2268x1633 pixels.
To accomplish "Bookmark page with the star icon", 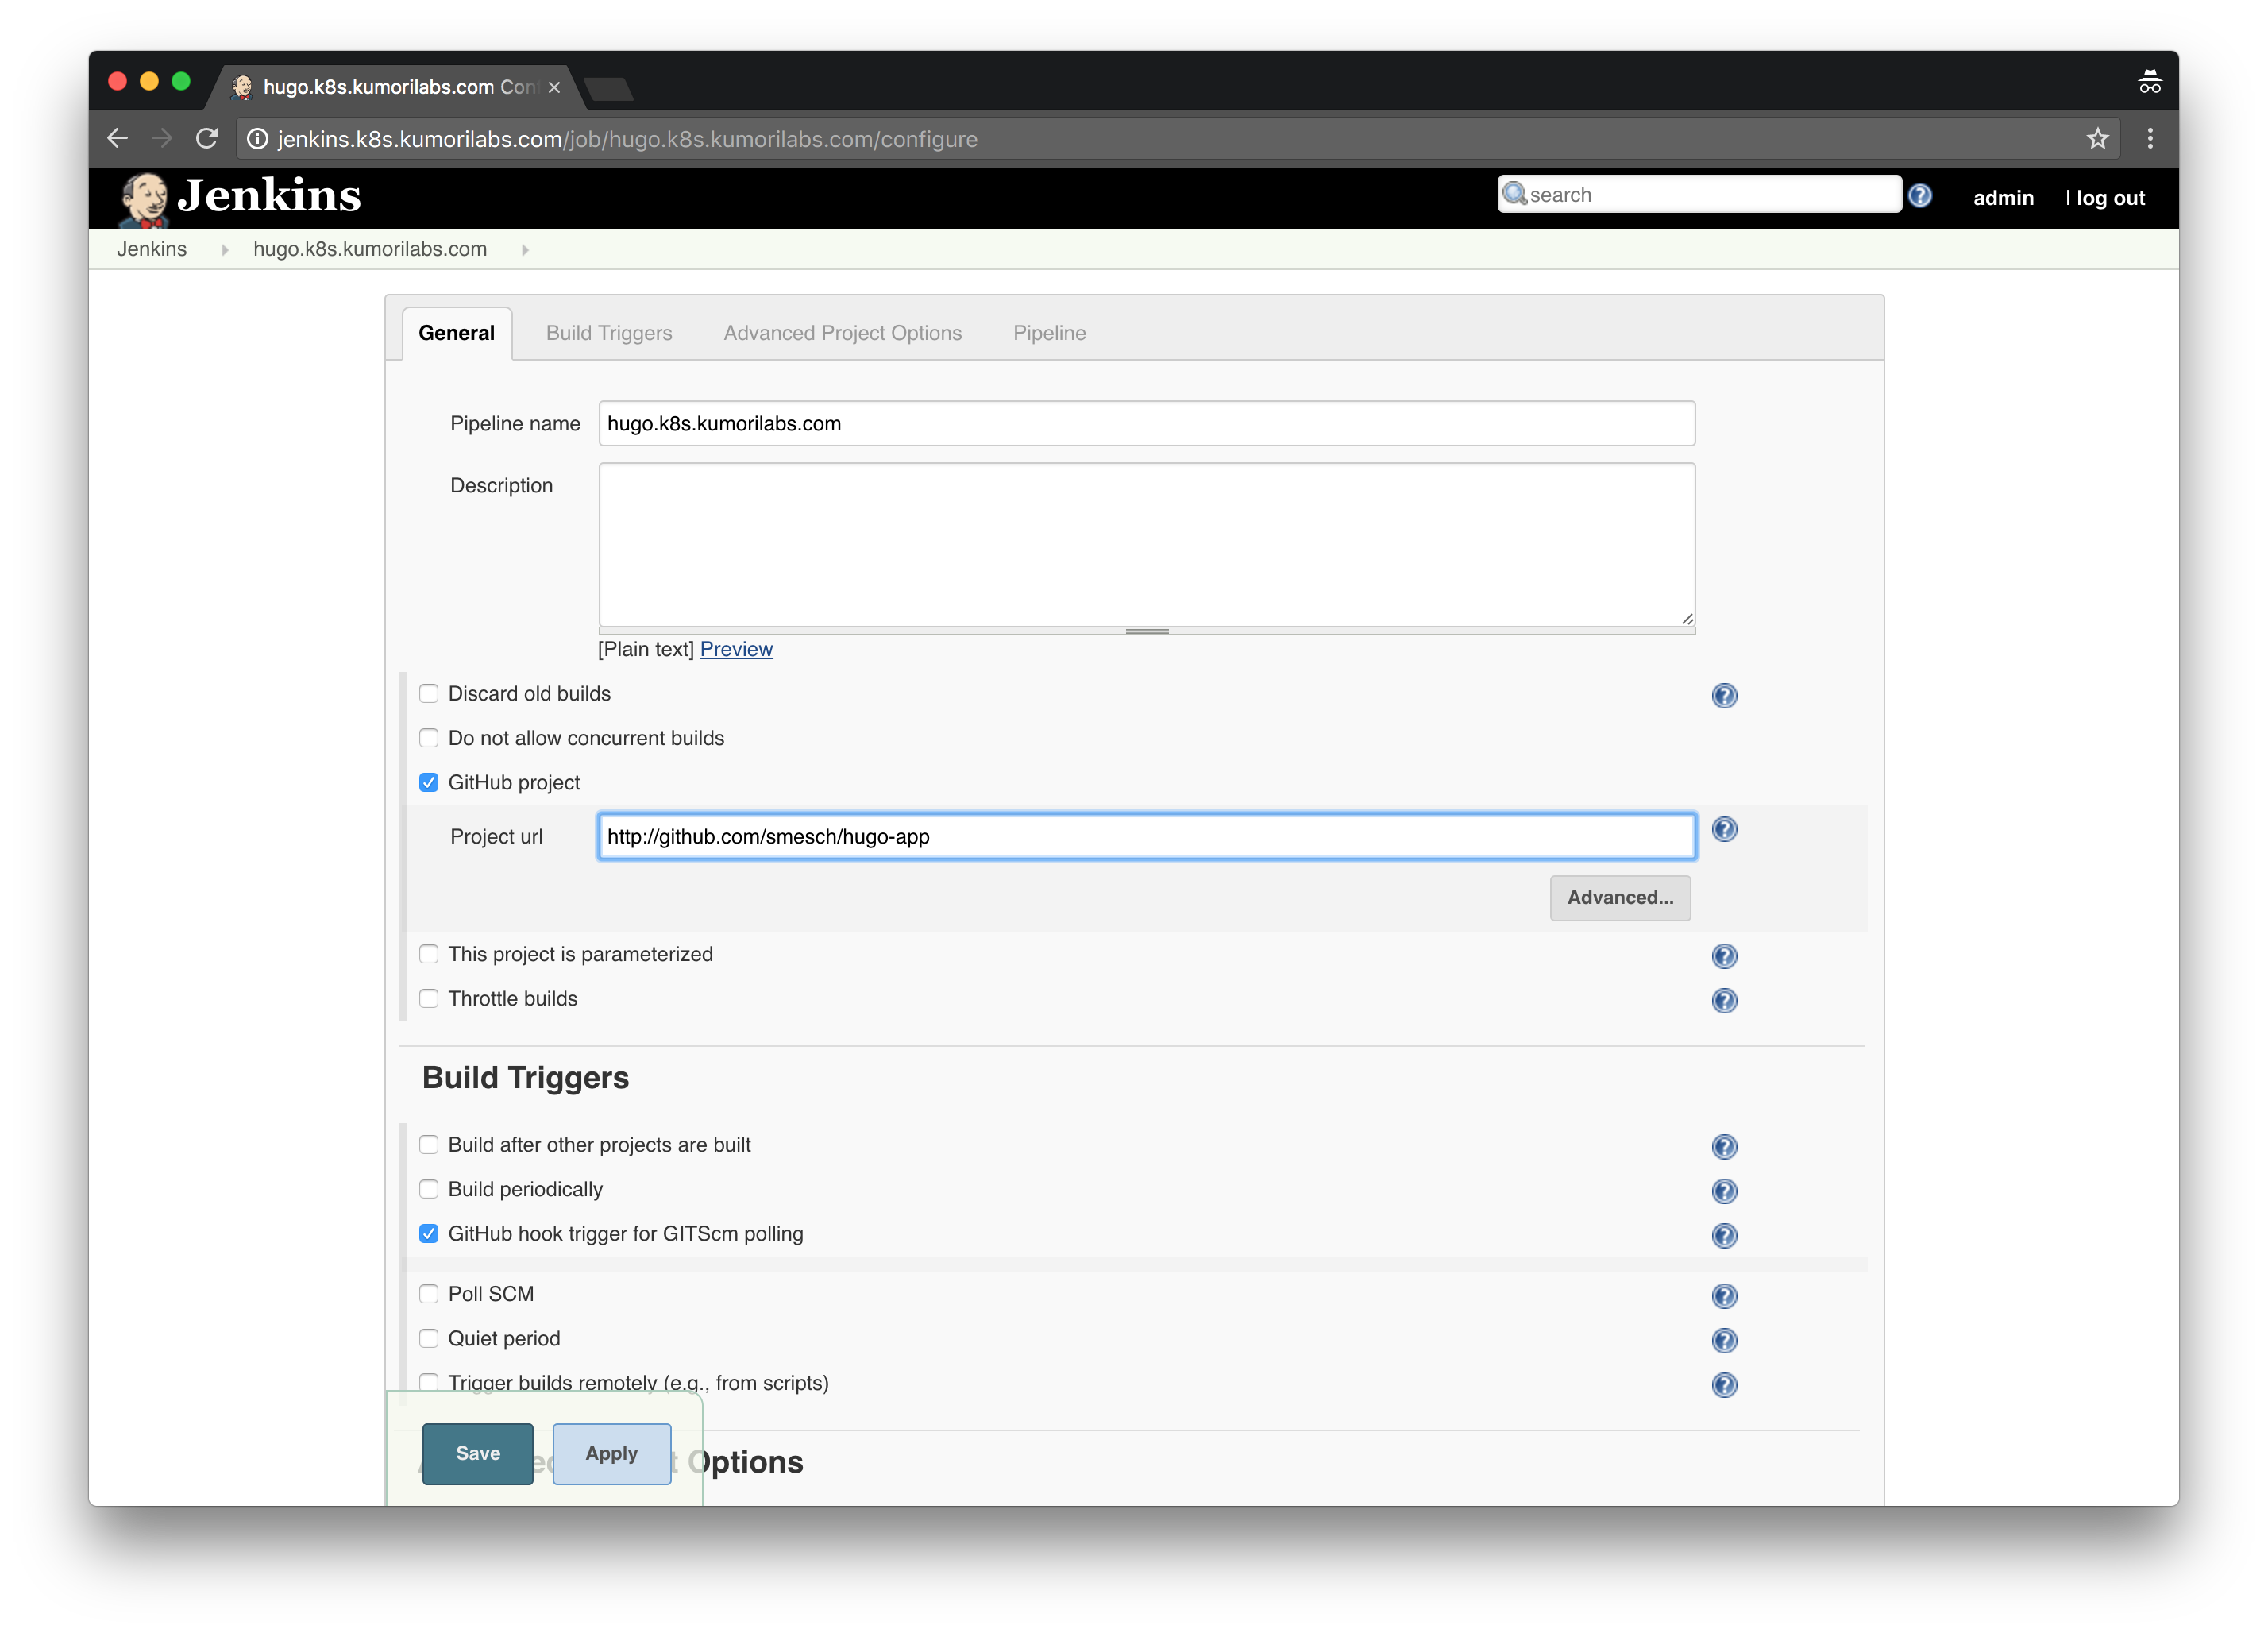I will (2097, 139).
